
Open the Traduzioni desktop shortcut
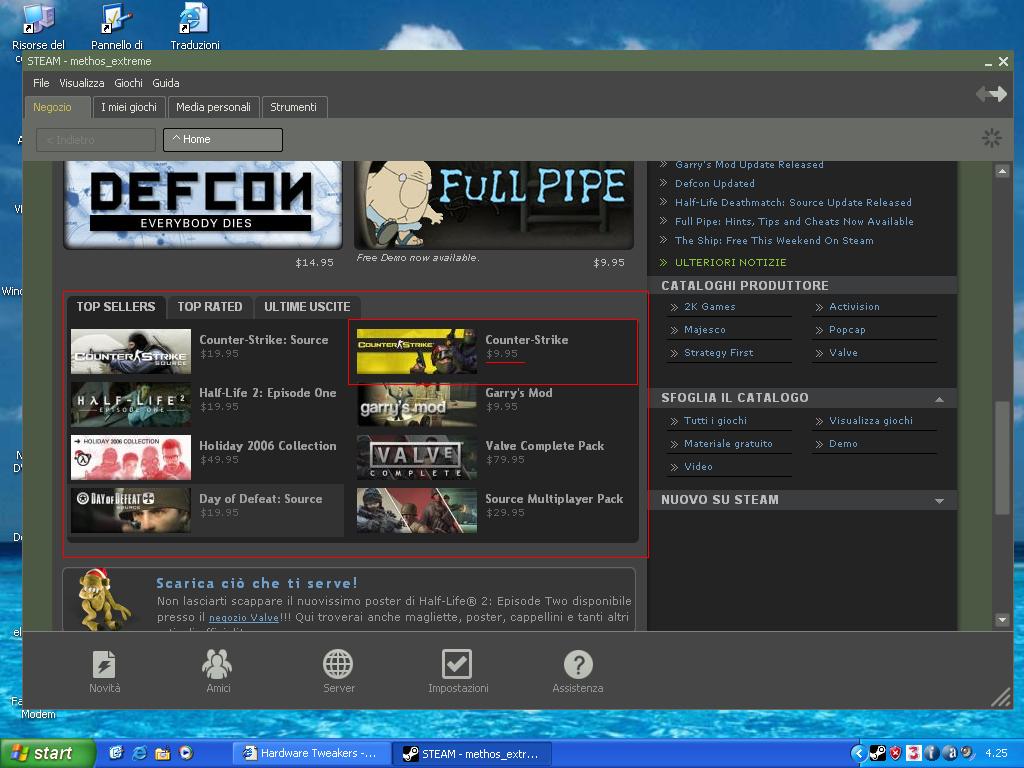point(195,26)
